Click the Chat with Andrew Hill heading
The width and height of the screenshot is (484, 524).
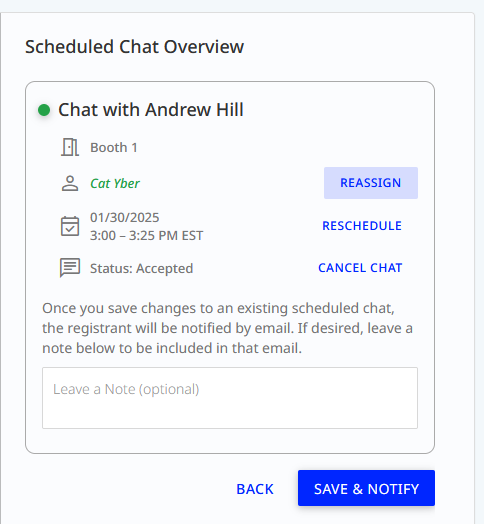[151, 110]
